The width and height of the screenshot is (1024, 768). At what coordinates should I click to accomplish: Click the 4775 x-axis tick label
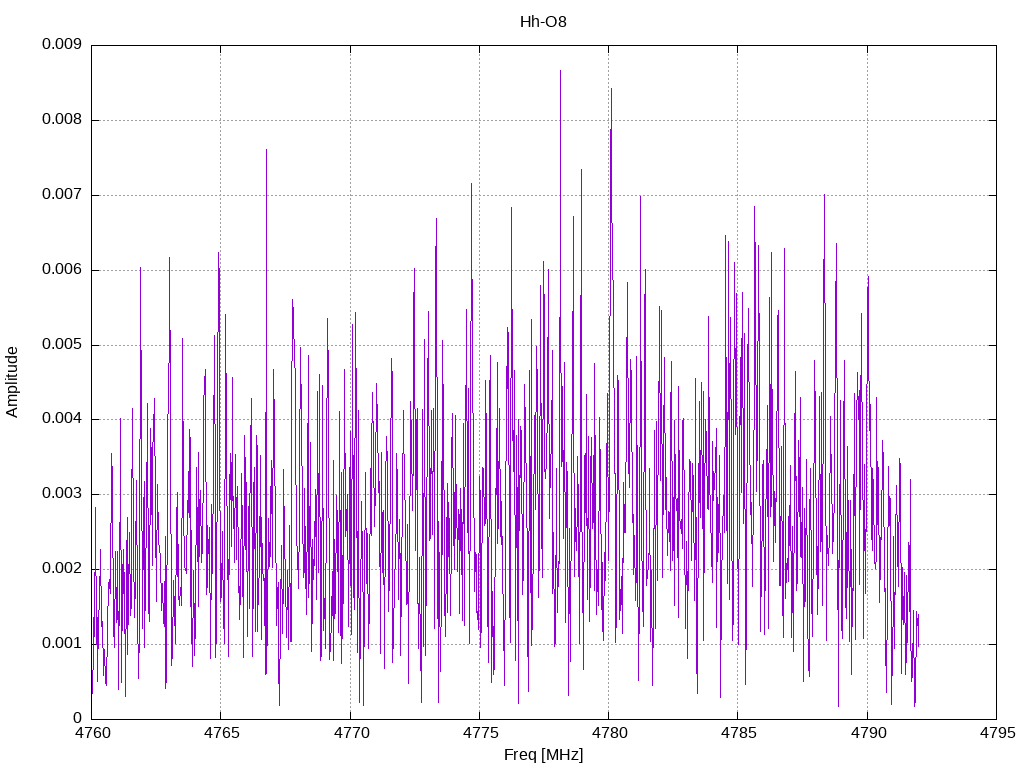(480, 733)
